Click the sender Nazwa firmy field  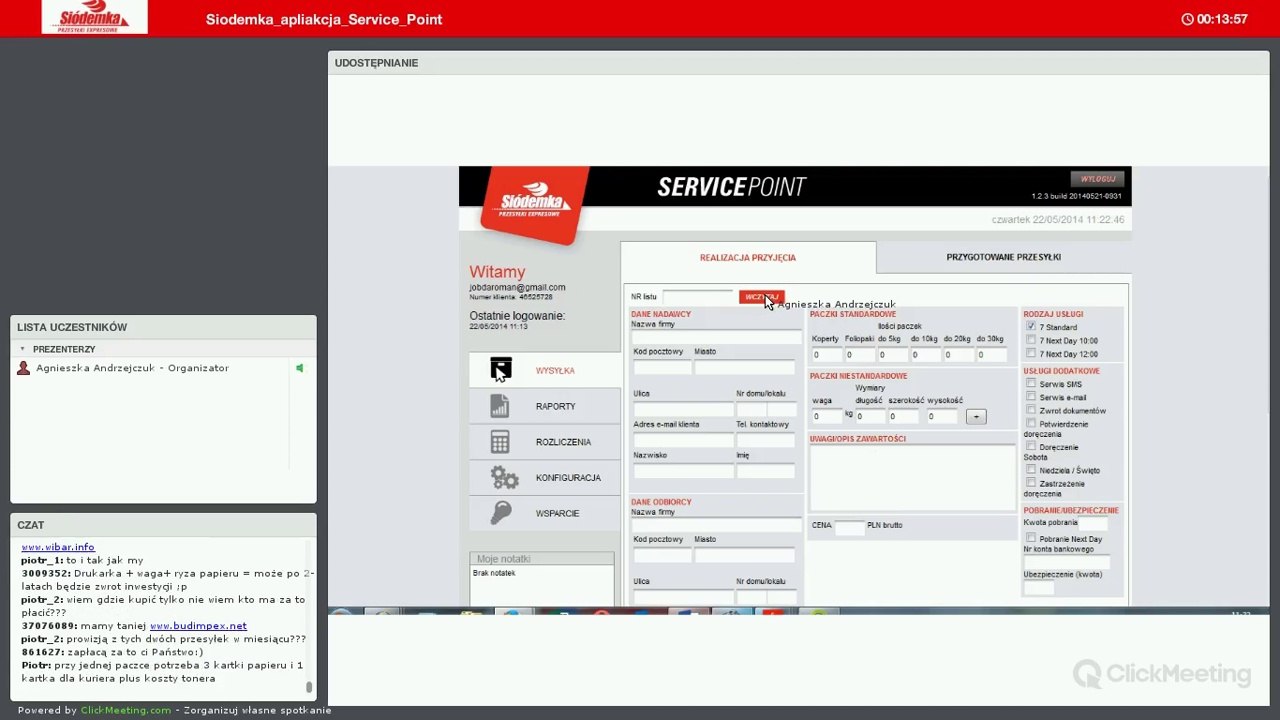tap(716, 337)
